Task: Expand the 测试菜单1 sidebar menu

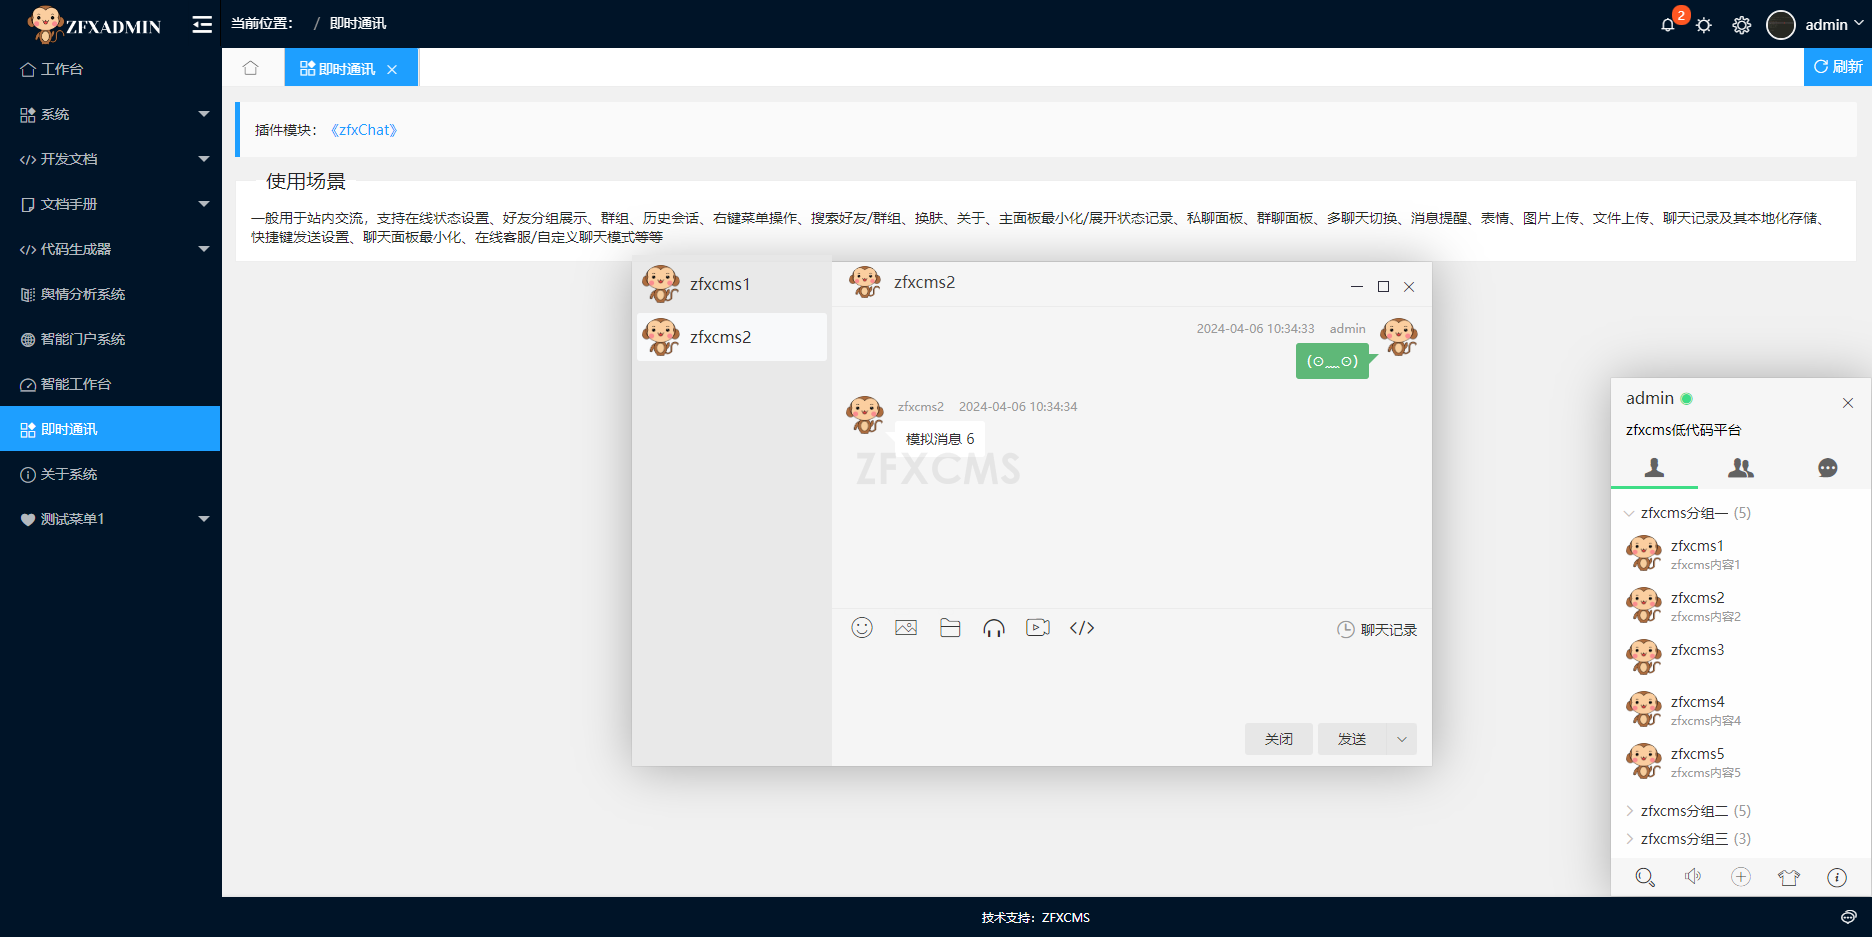Action: (110, 519)
